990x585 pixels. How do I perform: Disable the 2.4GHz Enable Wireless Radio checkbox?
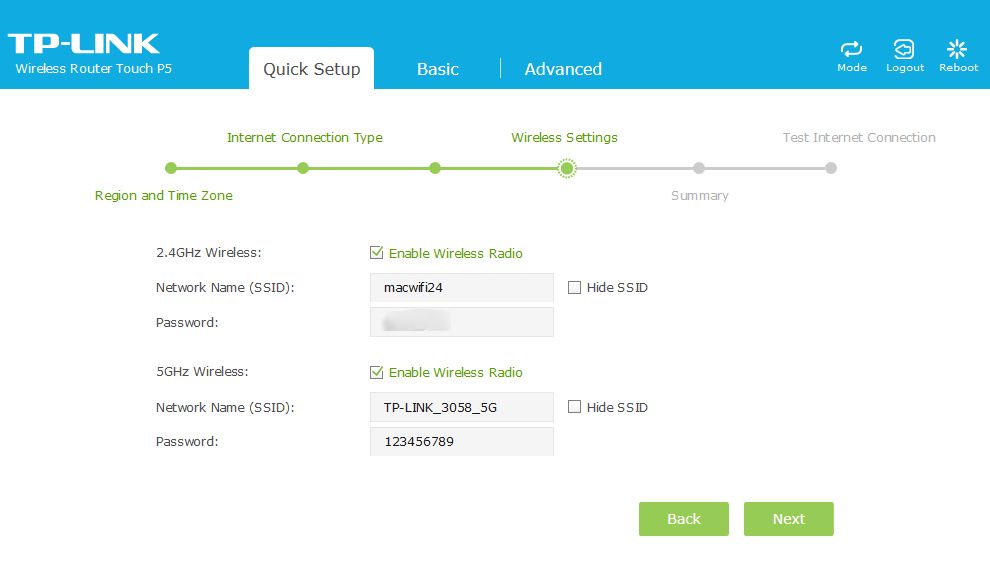click(x=376, y=253)
